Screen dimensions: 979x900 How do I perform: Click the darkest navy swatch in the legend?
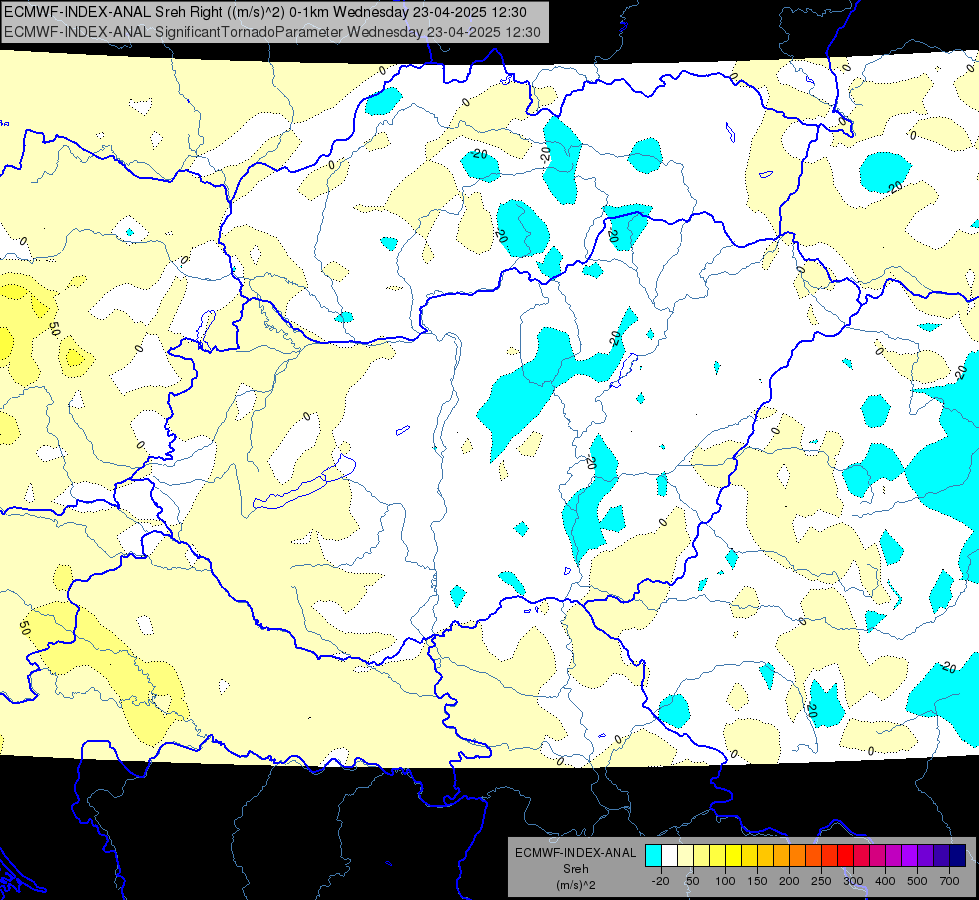tap(958, 855)
